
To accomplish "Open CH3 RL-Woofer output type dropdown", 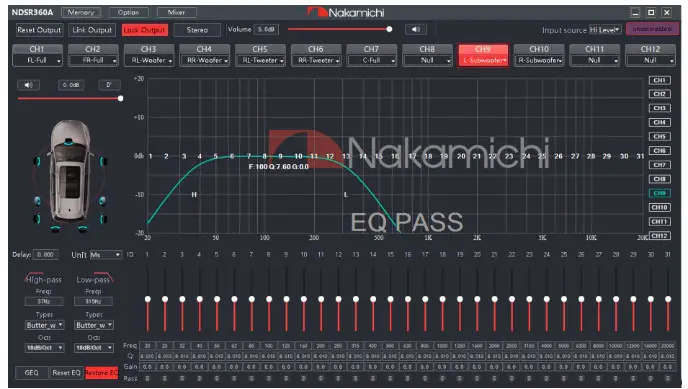I will click(x=149, y=61).
